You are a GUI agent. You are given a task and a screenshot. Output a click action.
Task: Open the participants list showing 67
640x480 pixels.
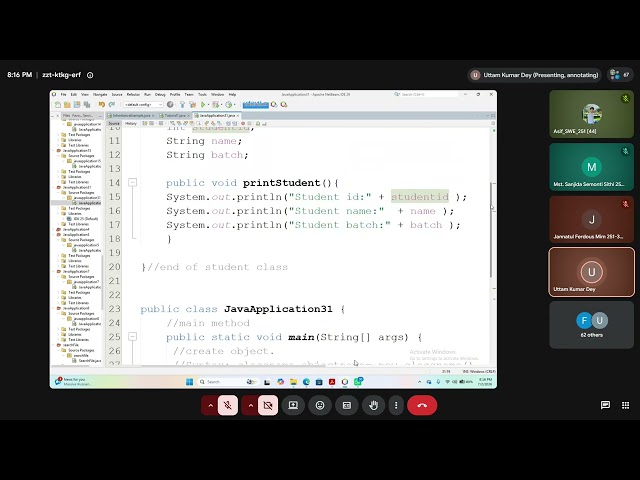(x=620, y=75)
